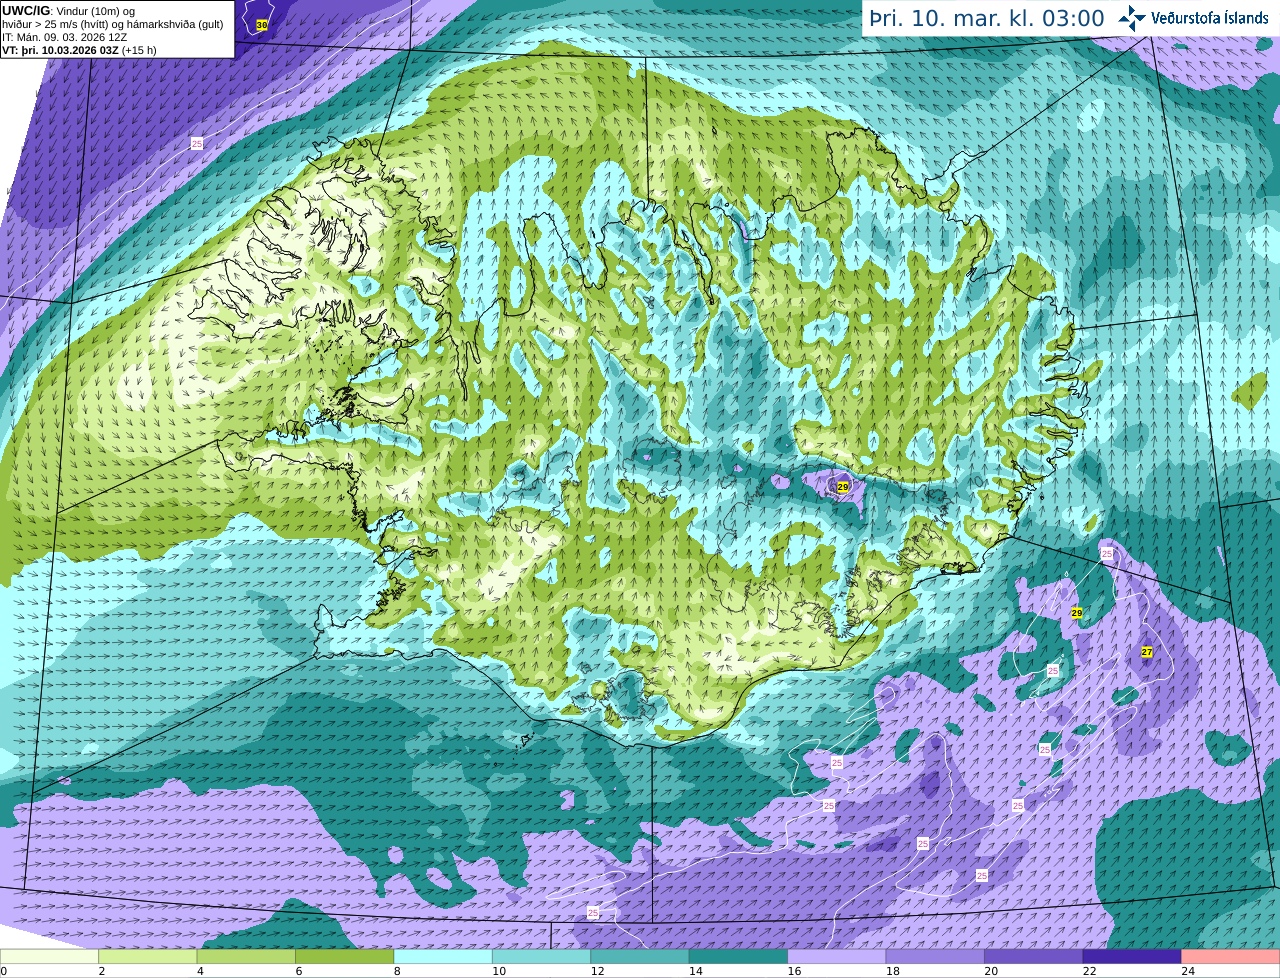Click the legend scale value 20
The image size is (1280, 978).
tap(991, 971)
